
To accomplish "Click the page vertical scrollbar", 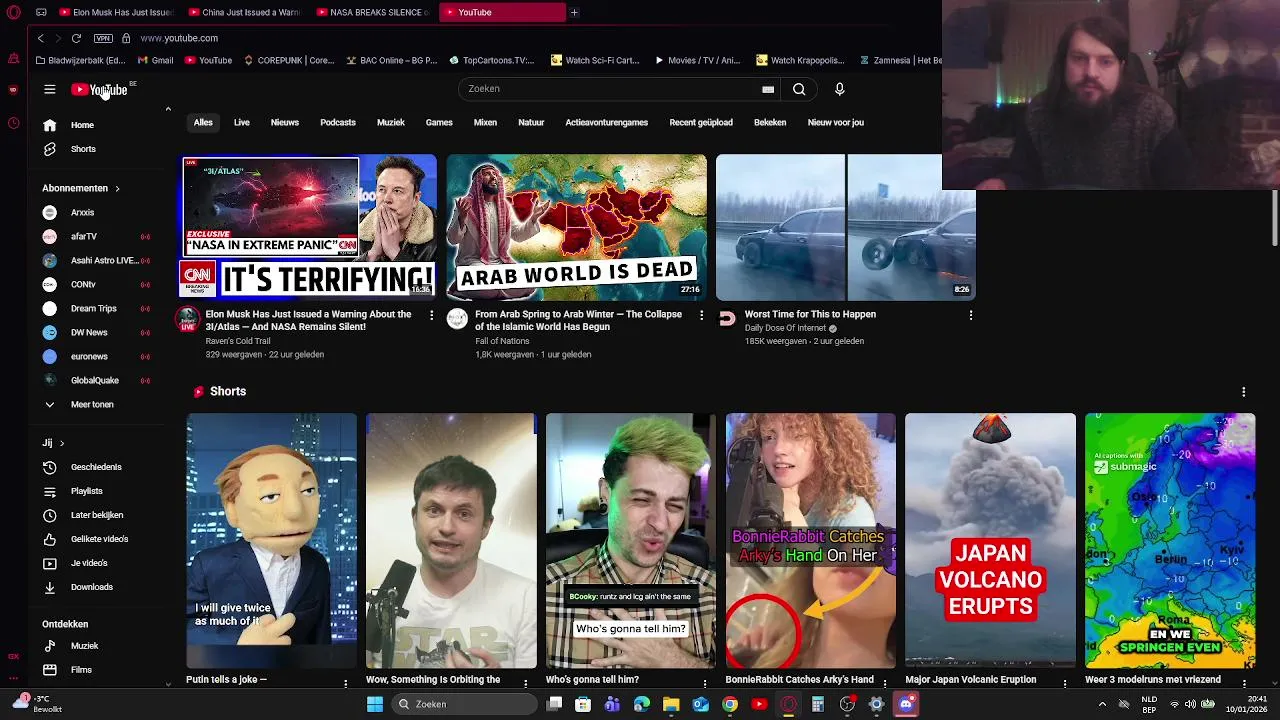I will coord(1274,217).
